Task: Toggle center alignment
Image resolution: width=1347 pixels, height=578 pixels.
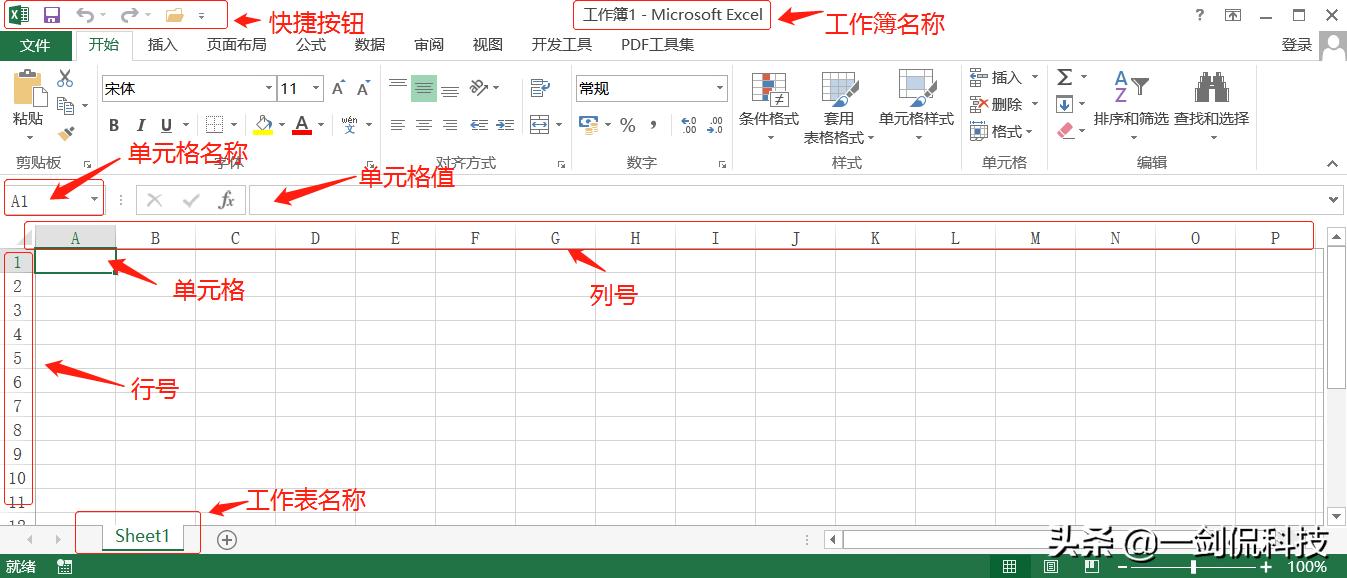Action: pos(423,124)
